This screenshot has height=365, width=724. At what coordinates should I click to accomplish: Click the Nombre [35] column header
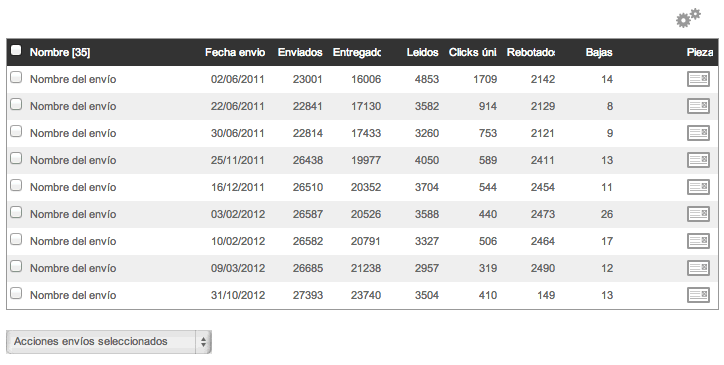point(60,52)
